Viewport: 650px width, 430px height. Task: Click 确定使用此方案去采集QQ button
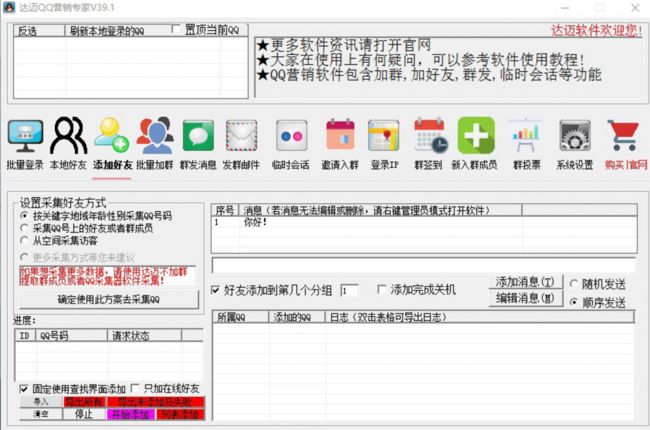[x=109, y=299]
